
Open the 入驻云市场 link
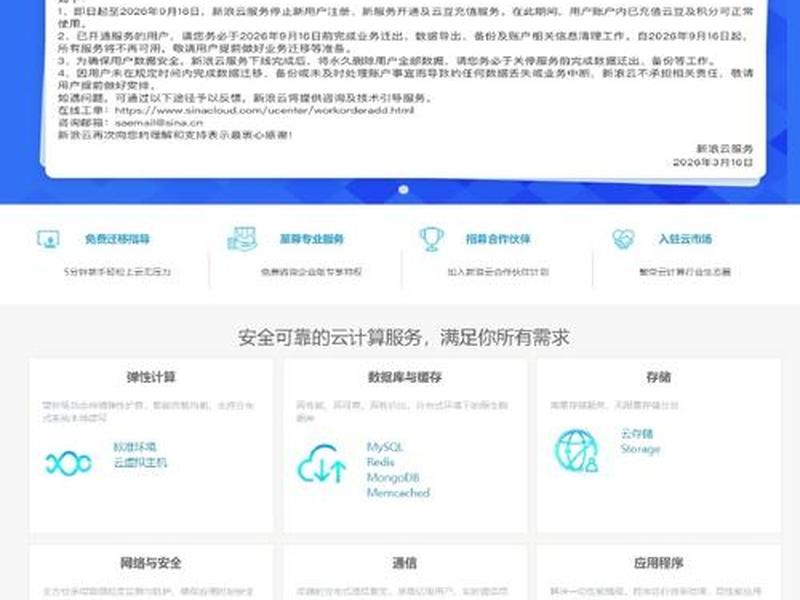pyautogui.click(x=685, y=239)
